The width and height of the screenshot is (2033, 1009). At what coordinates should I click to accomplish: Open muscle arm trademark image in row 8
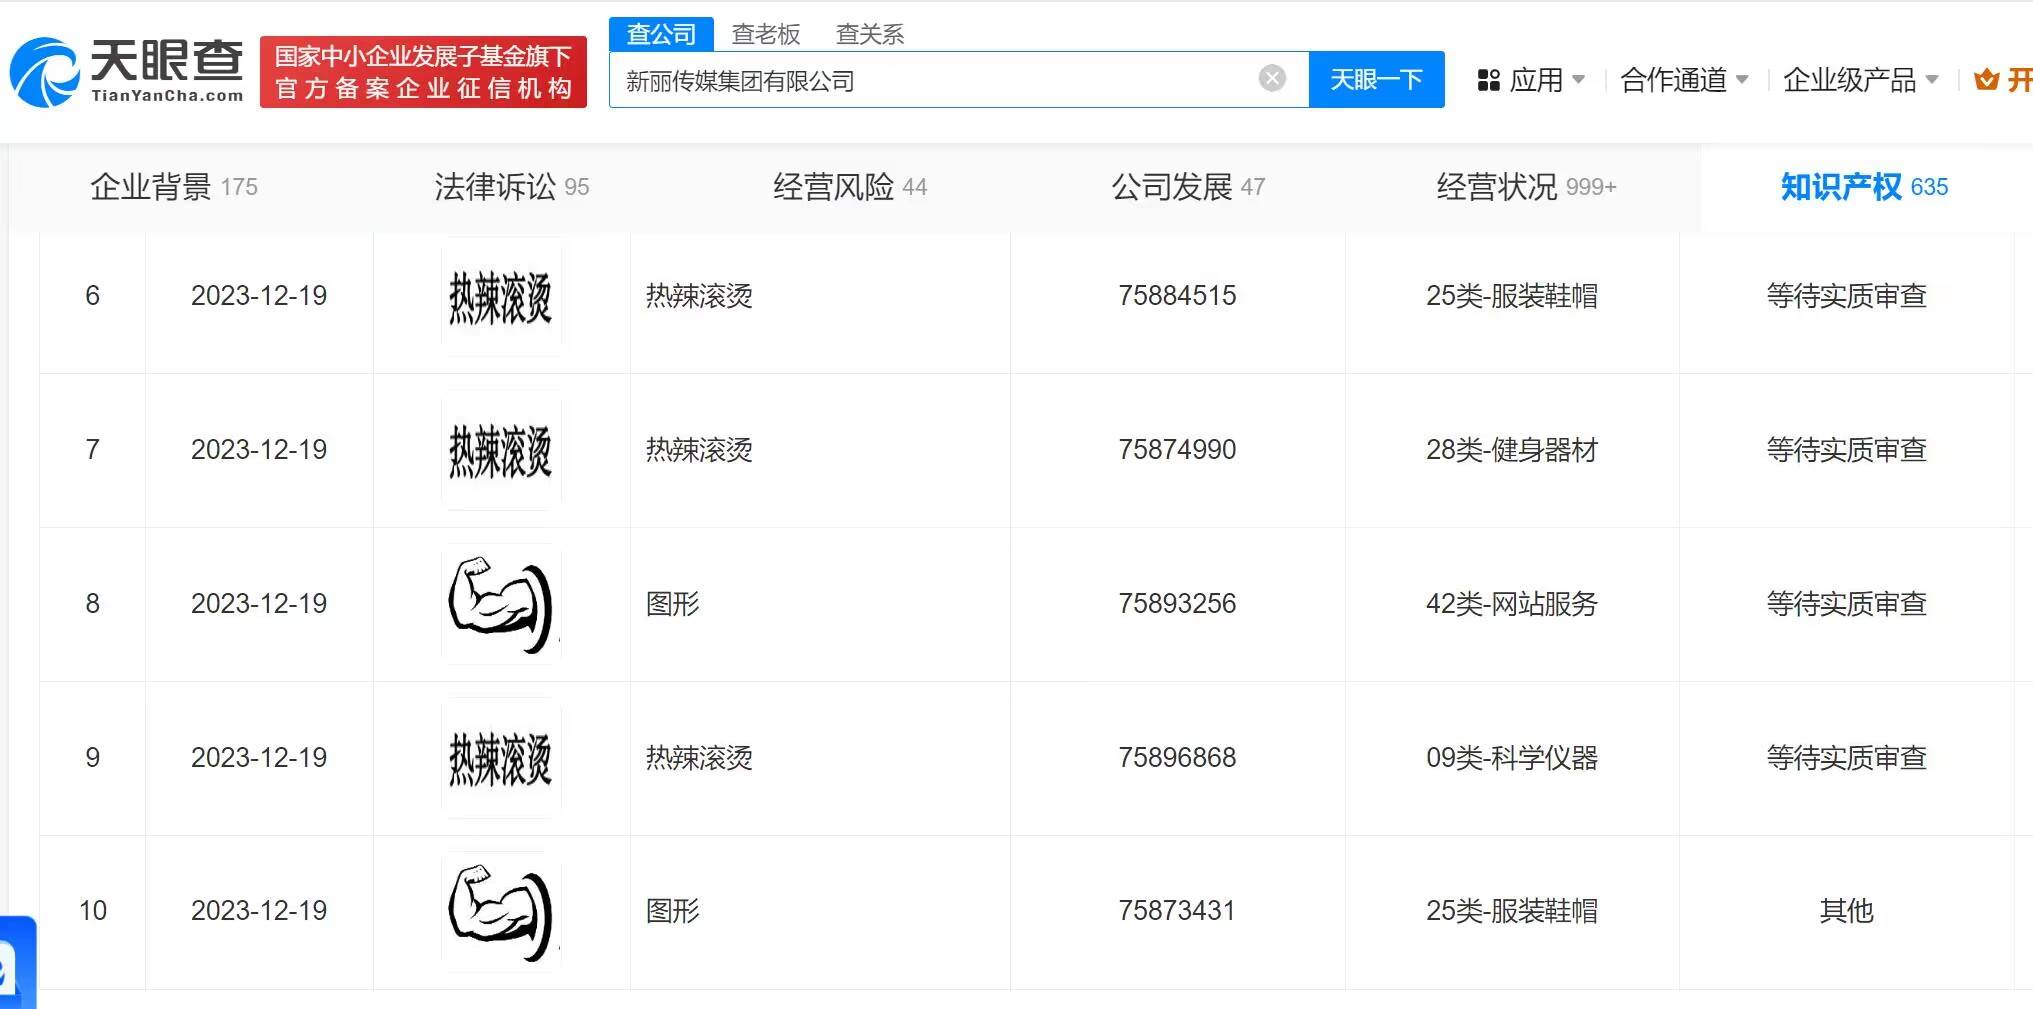click(501, 605)
